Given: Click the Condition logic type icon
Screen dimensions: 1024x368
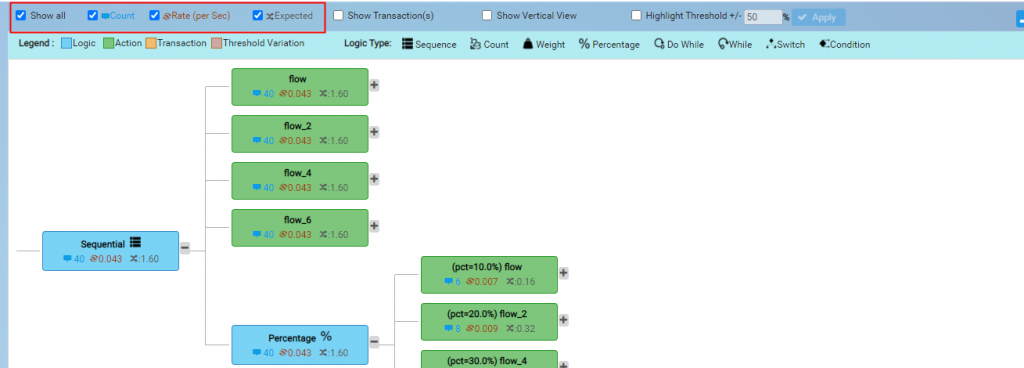Looking at the screenshot, I should tap(824, 44).
